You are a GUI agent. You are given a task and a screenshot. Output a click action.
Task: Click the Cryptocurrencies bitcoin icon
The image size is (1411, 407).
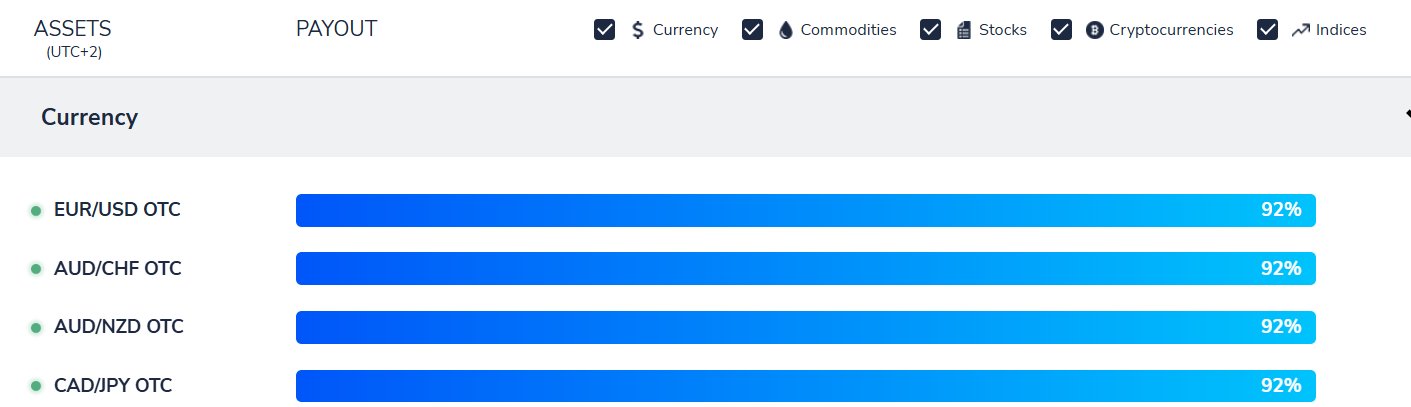(x=1094, y=30)
